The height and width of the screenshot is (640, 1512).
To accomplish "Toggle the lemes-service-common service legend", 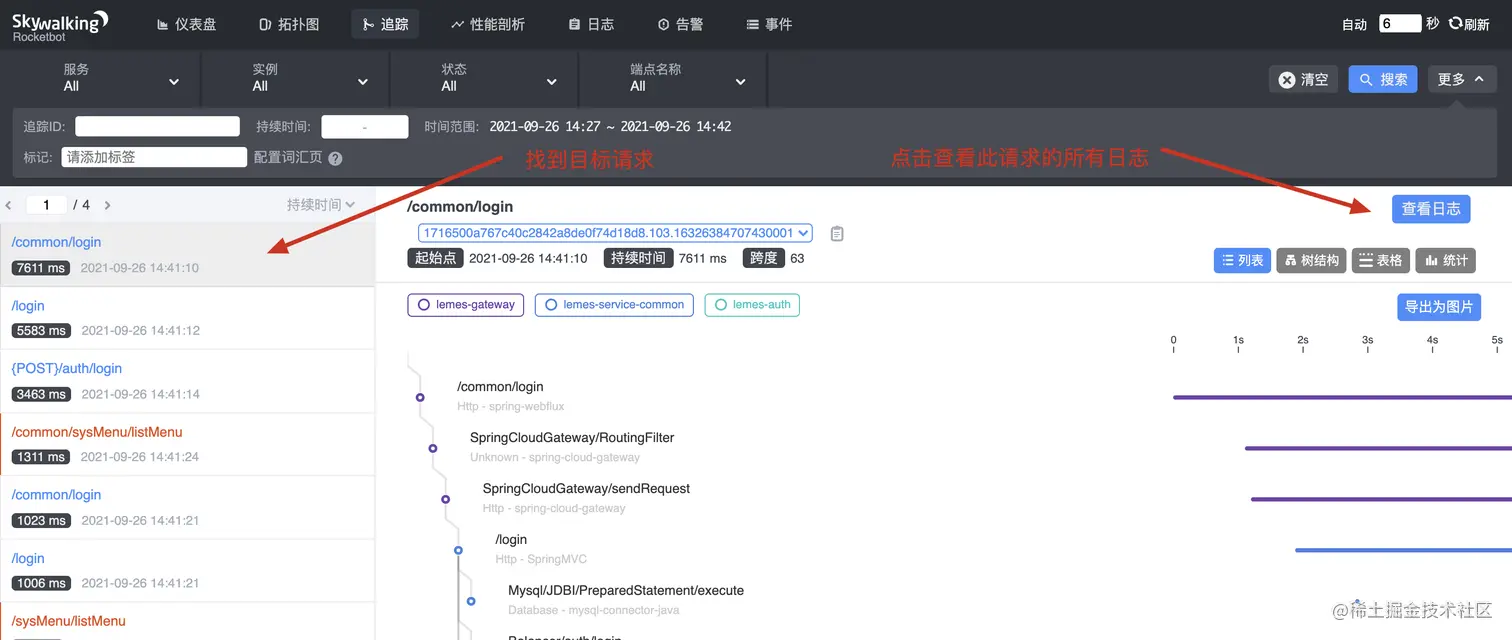I will point(613,305).
